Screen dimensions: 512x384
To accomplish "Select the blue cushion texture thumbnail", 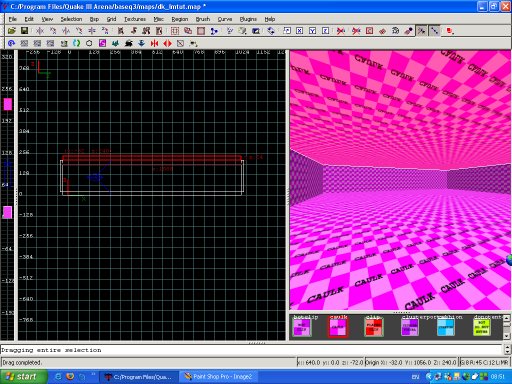I will click(446, 327).
